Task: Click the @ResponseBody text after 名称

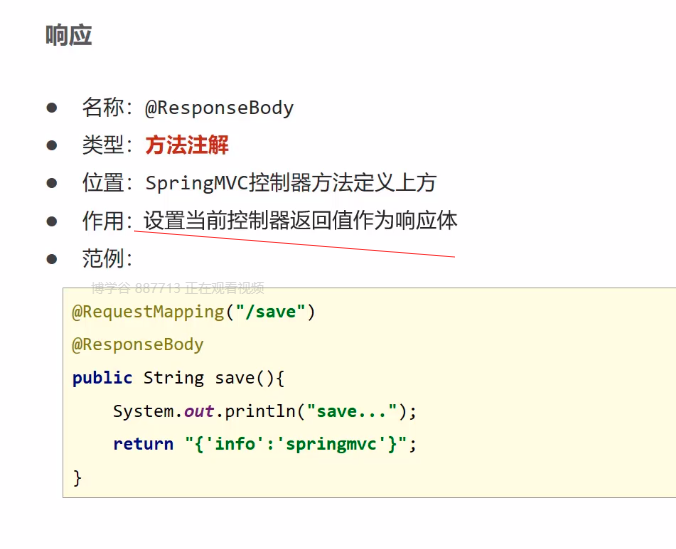Action: click(219, 108)
